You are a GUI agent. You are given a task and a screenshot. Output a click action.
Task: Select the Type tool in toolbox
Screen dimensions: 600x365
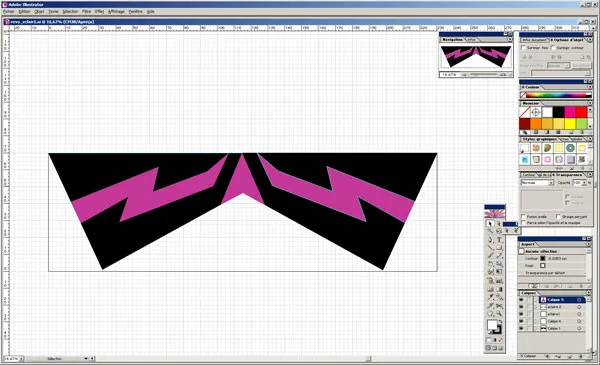click(x=499, y=240)
